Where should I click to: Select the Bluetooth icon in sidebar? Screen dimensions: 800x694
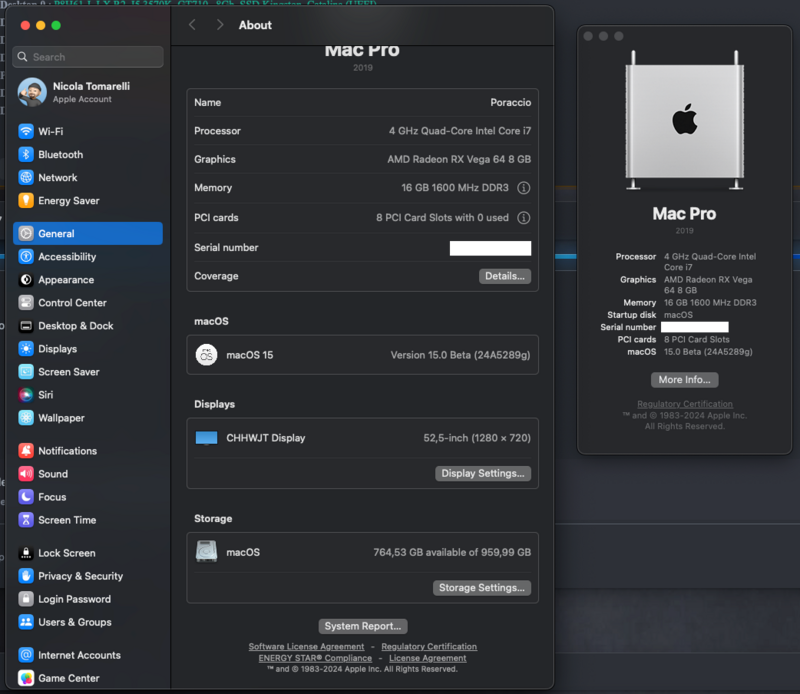tap(26, 155)
